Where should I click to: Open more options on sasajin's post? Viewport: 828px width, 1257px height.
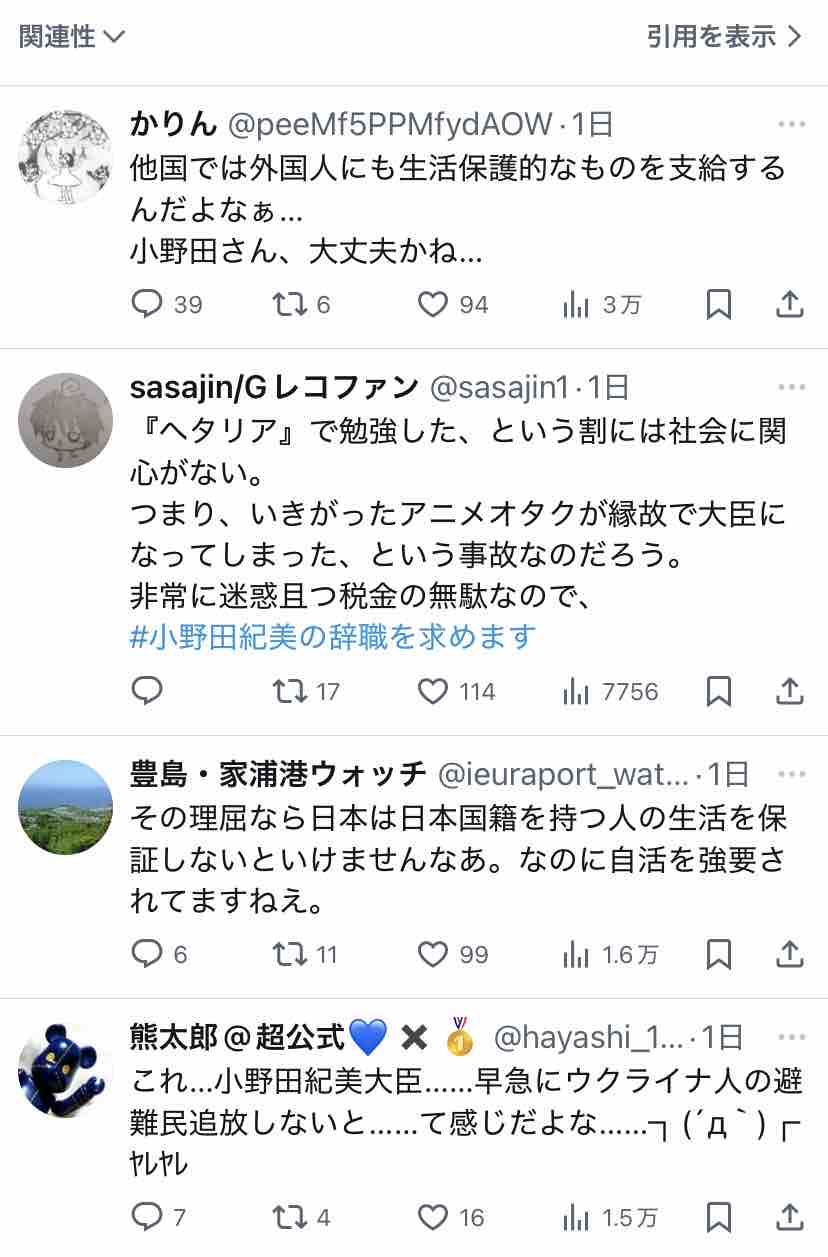791,386
